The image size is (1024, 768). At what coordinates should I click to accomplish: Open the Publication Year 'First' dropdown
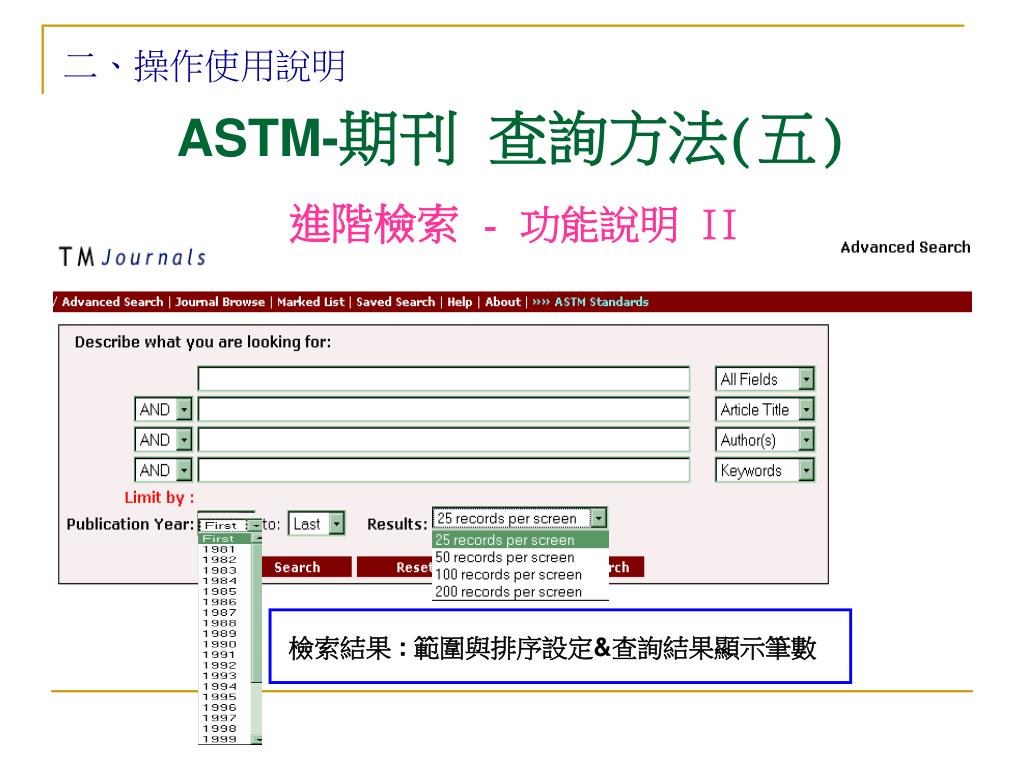(229, 524)
